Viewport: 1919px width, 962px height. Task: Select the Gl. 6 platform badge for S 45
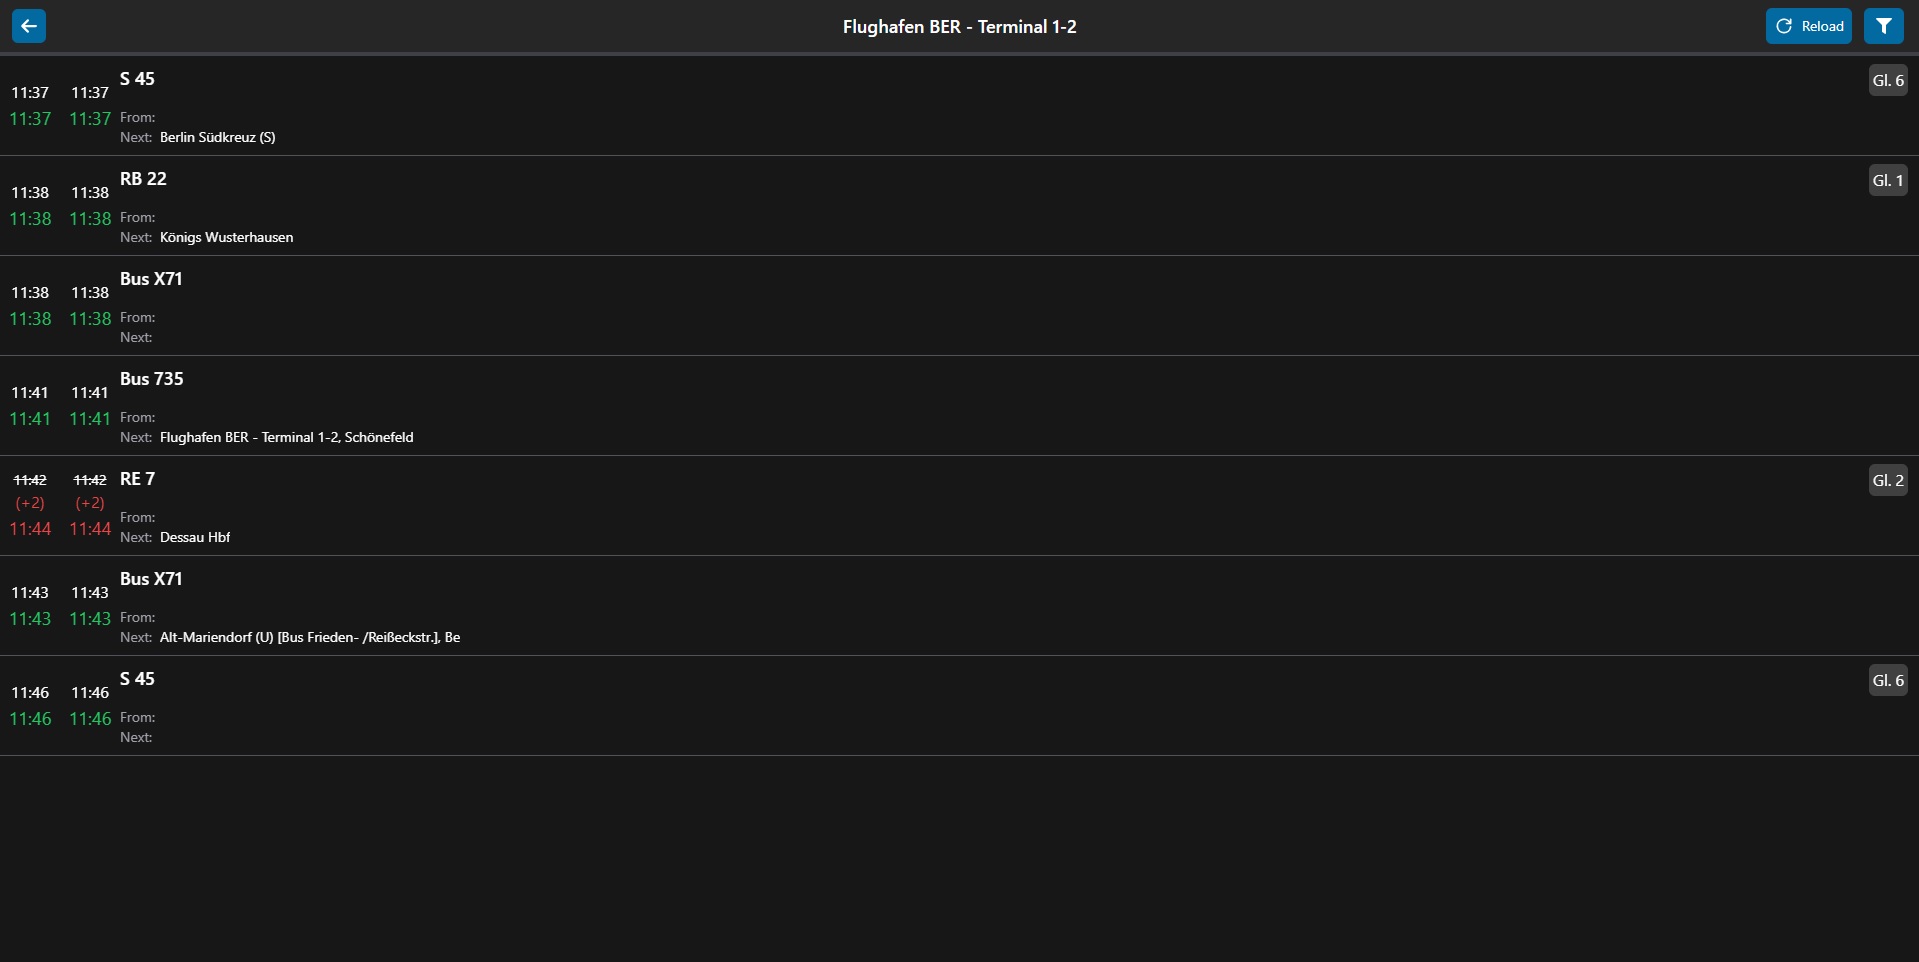[x=1888, y=80]
